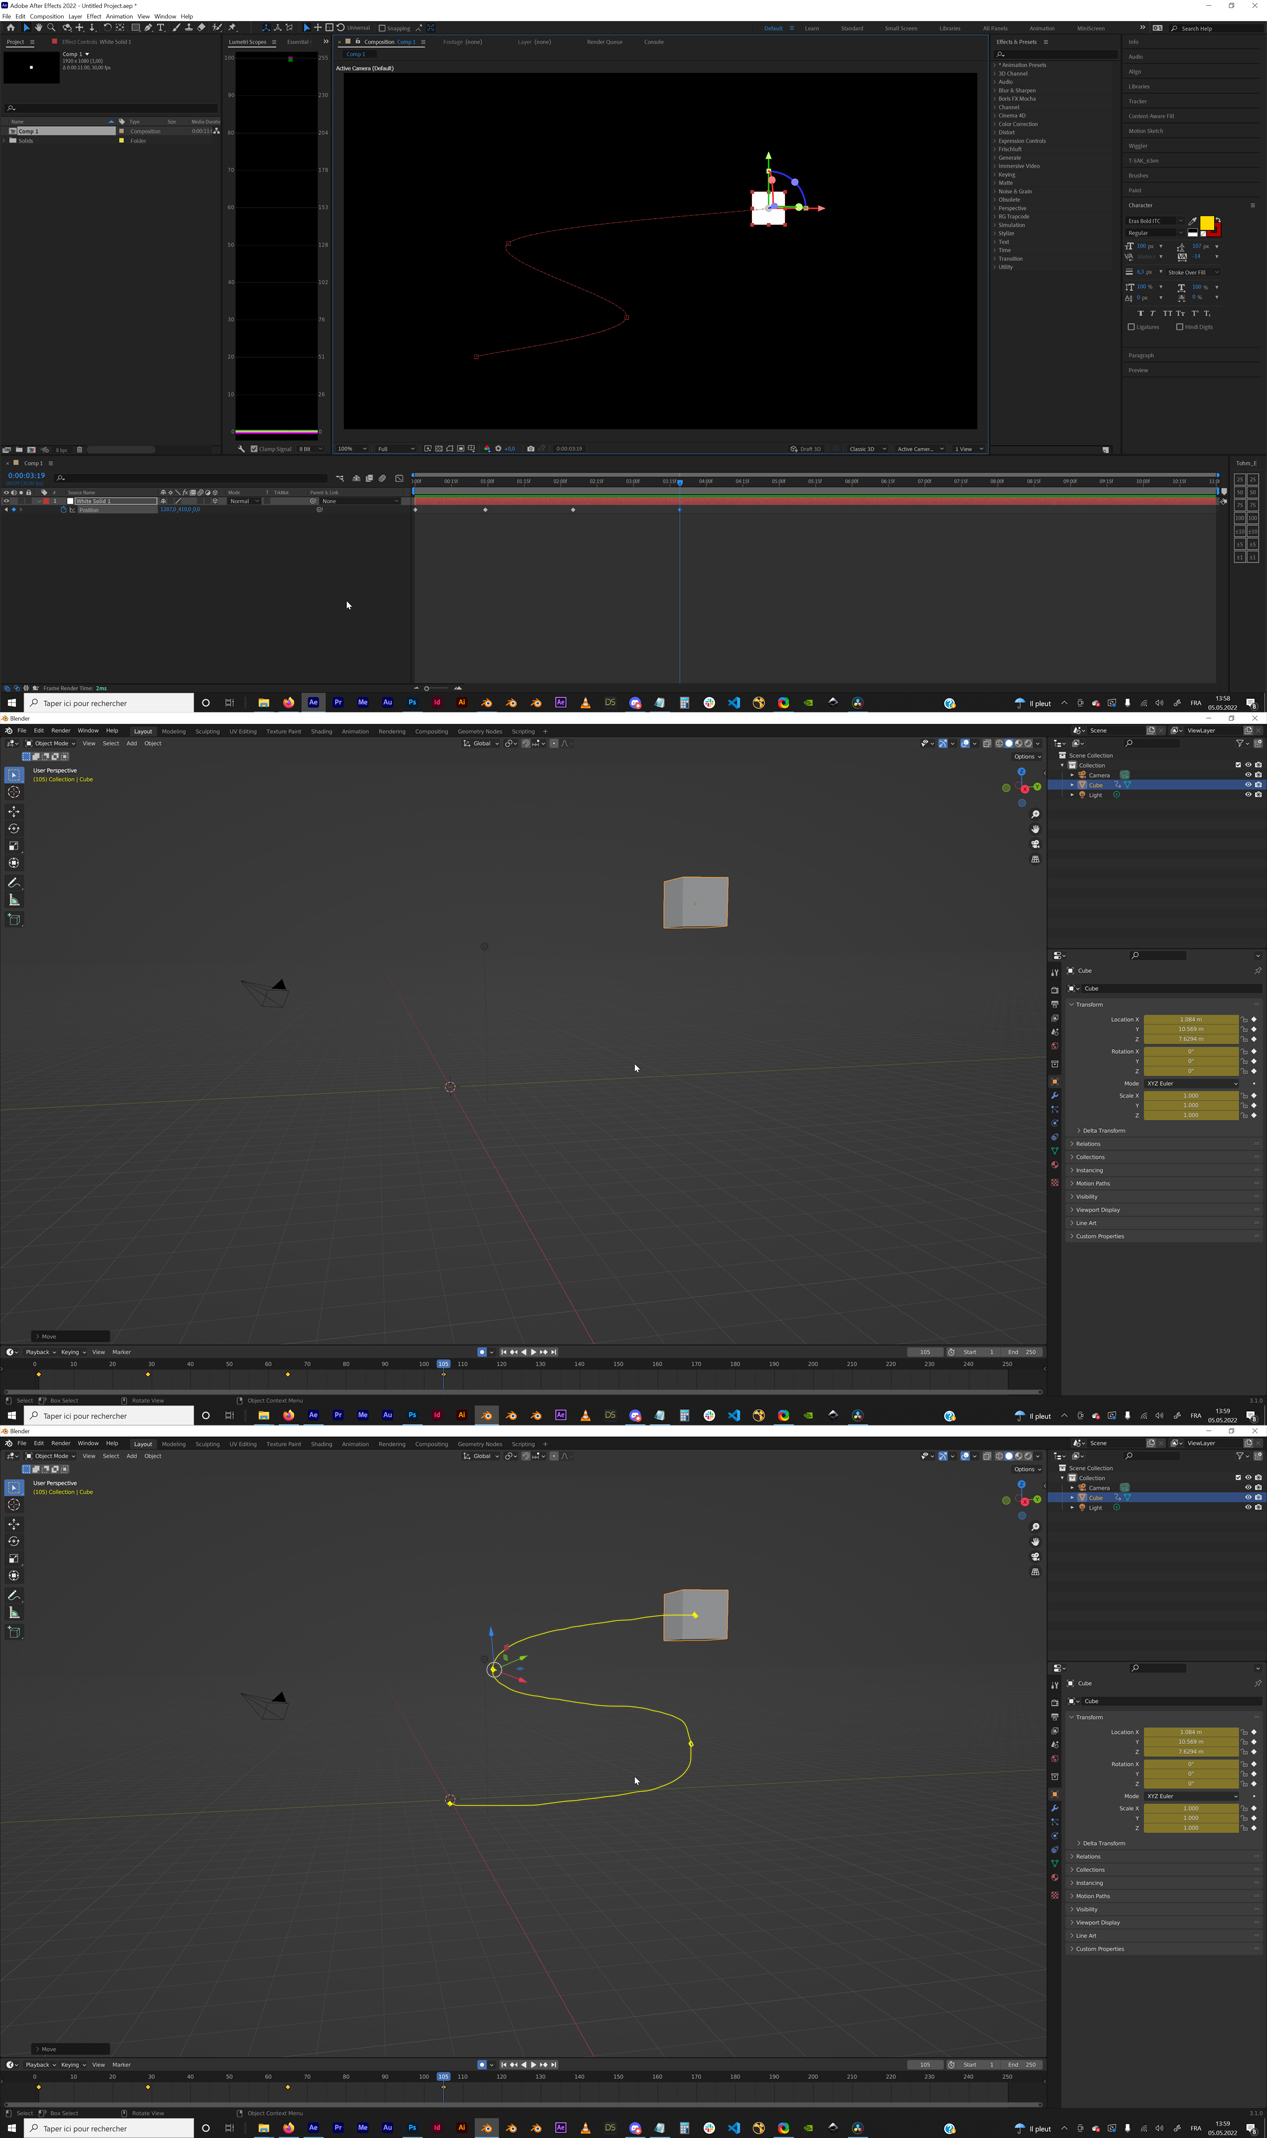Select the Add Cube tool in upper Blender window
1267x2138 pixels.
click(x=14, y=919)
